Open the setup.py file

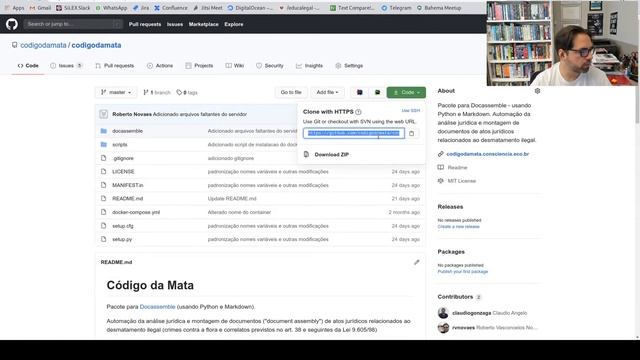point(122,240)
